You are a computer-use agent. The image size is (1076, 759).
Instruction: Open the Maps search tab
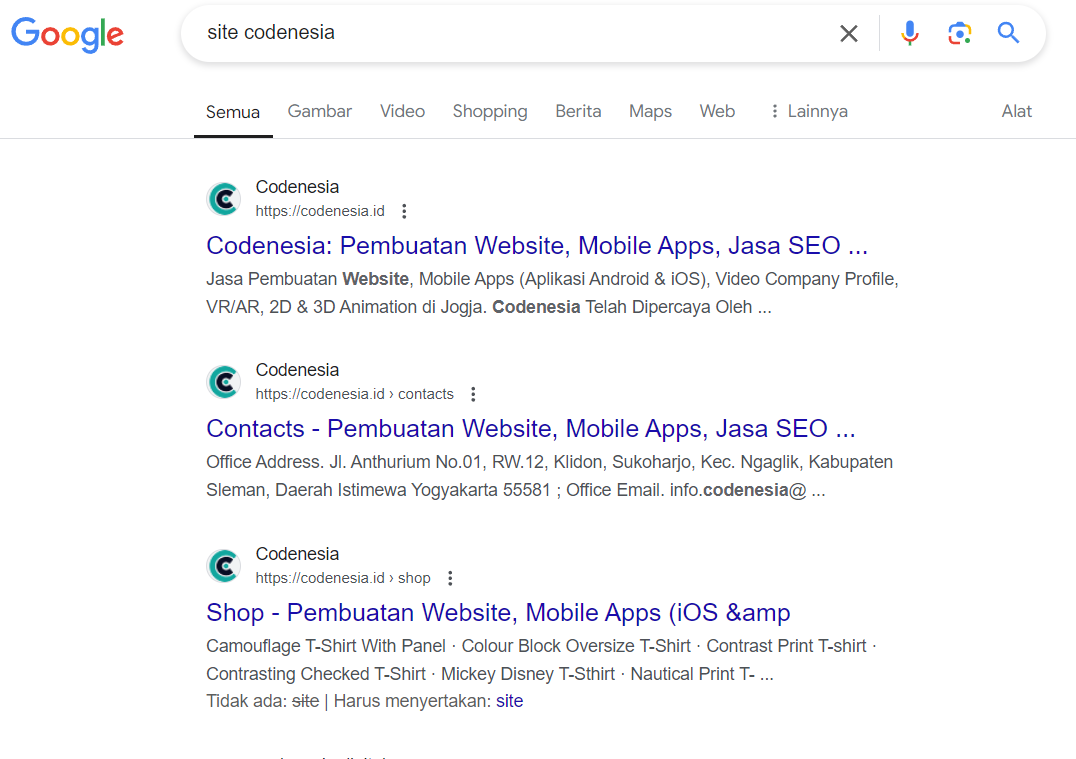pyautogui.click(x=650, y=111)
